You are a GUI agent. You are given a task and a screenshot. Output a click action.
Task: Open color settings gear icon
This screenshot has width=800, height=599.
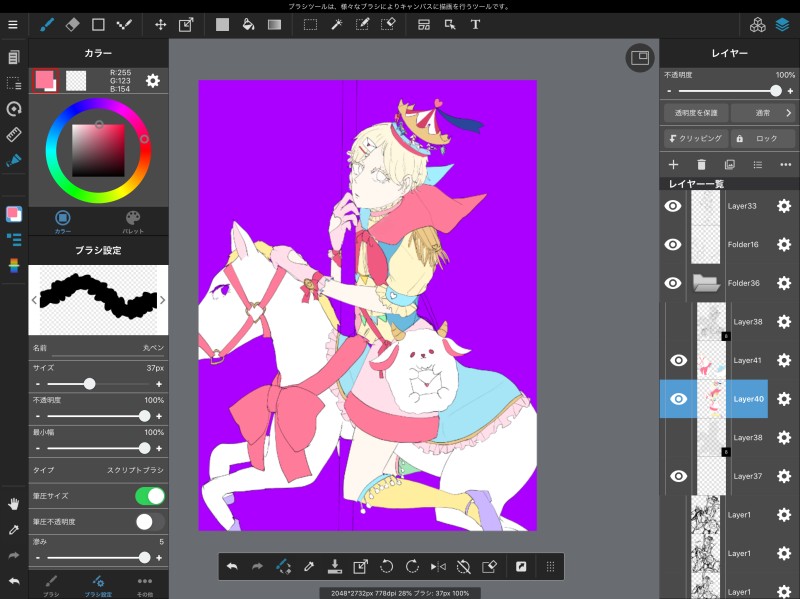point(153,81)
